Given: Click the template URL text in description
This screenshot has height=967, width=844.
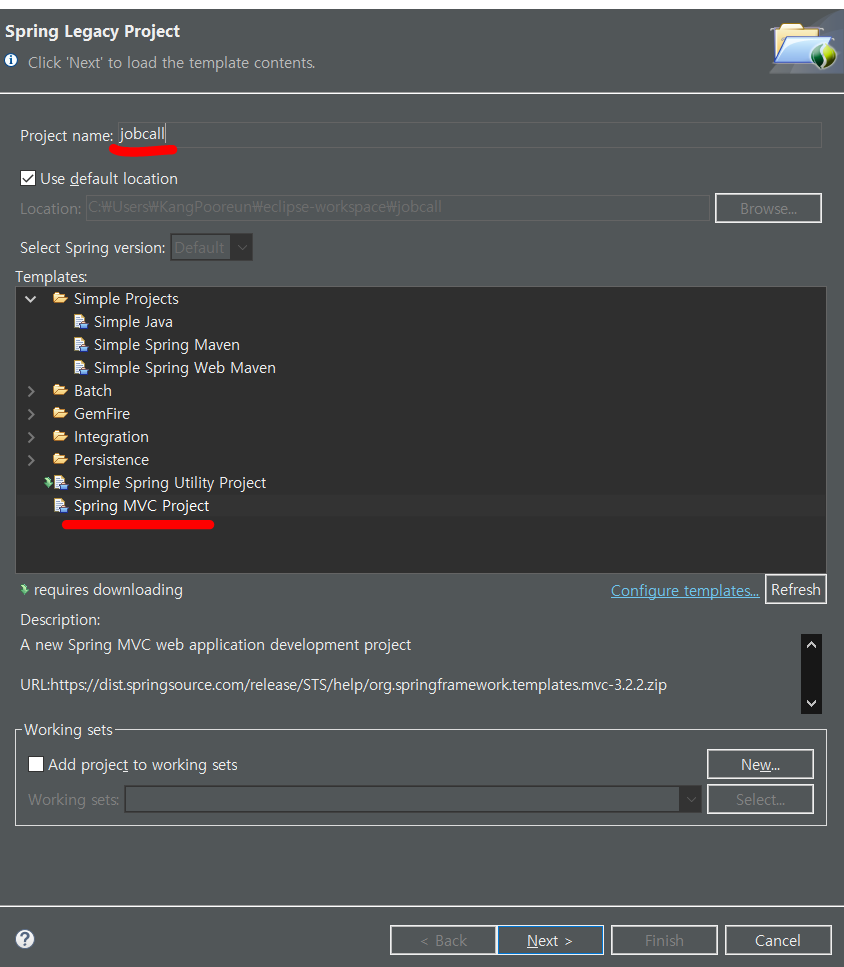Looking at the screenshot, I should 343,685.
